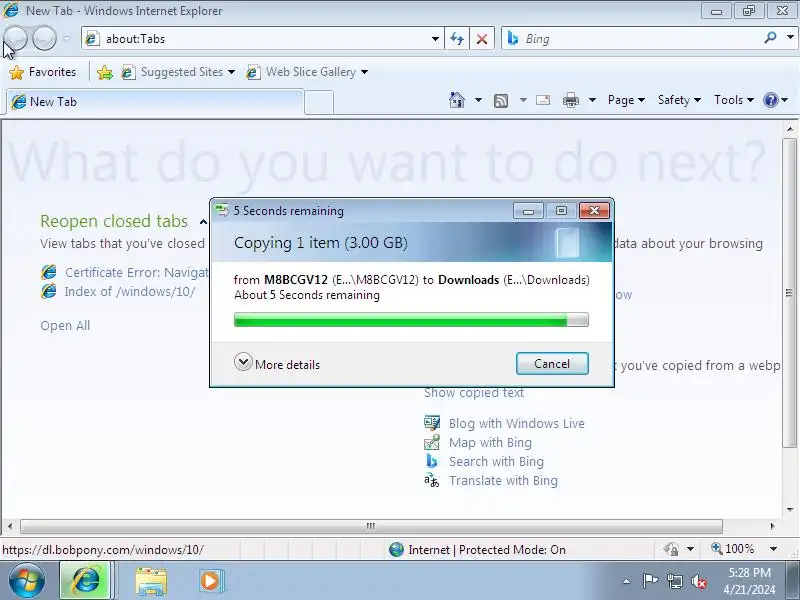The height and width of the screenshot is (600, 800).
Task: Click Map with Bing link
Action: [490, 442]
